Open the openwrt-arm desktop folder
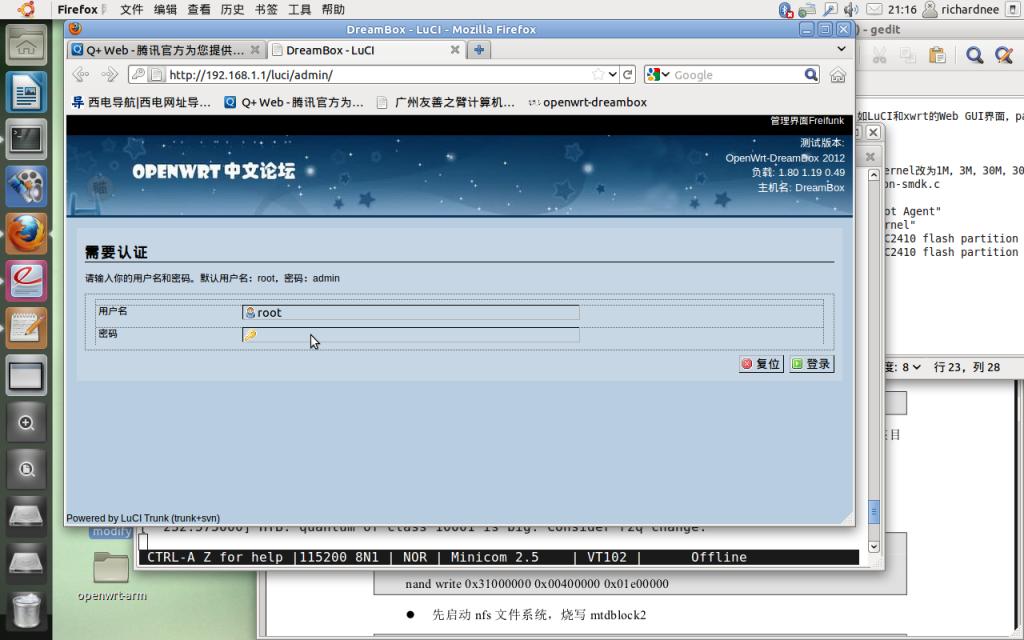Image resolution: width=1024 pixels, height=640 pixels. [111, 576]
